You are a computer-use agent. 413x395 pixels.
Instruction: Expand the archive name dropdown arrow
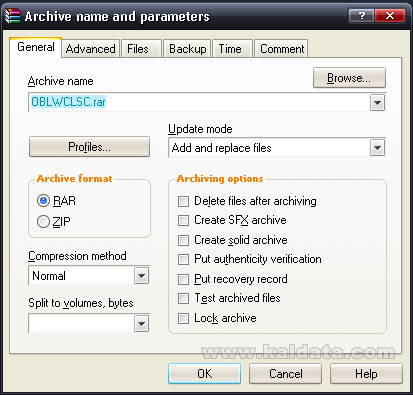click(x=377, y=102)
